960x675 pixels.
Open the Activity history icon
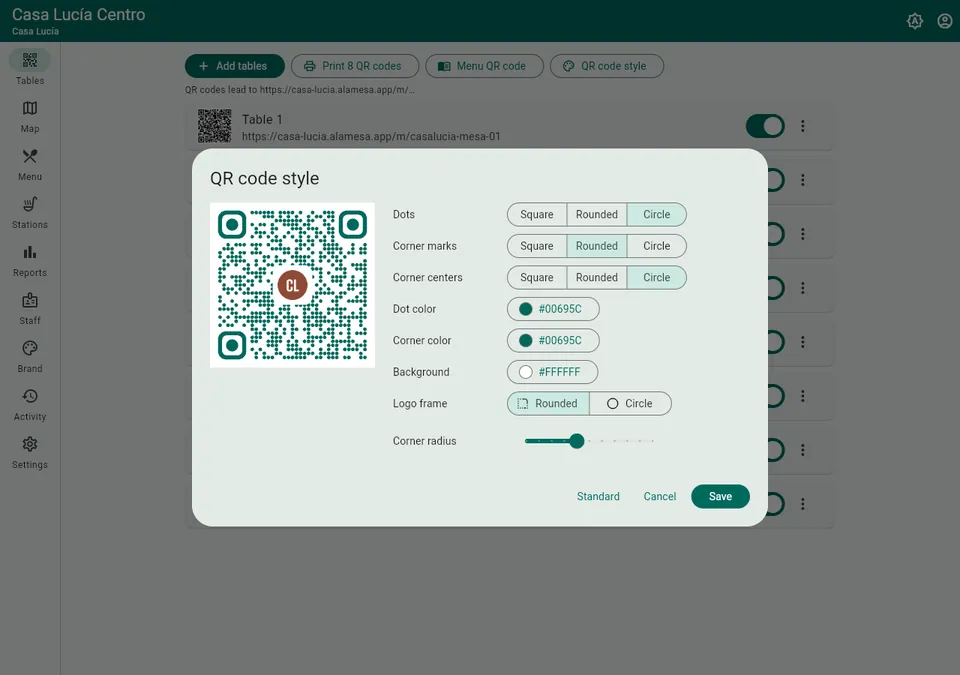29,396
